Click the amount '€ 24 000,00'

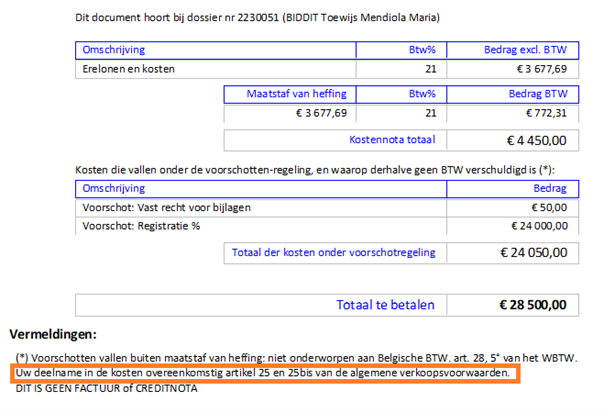[x=539, y=226]
